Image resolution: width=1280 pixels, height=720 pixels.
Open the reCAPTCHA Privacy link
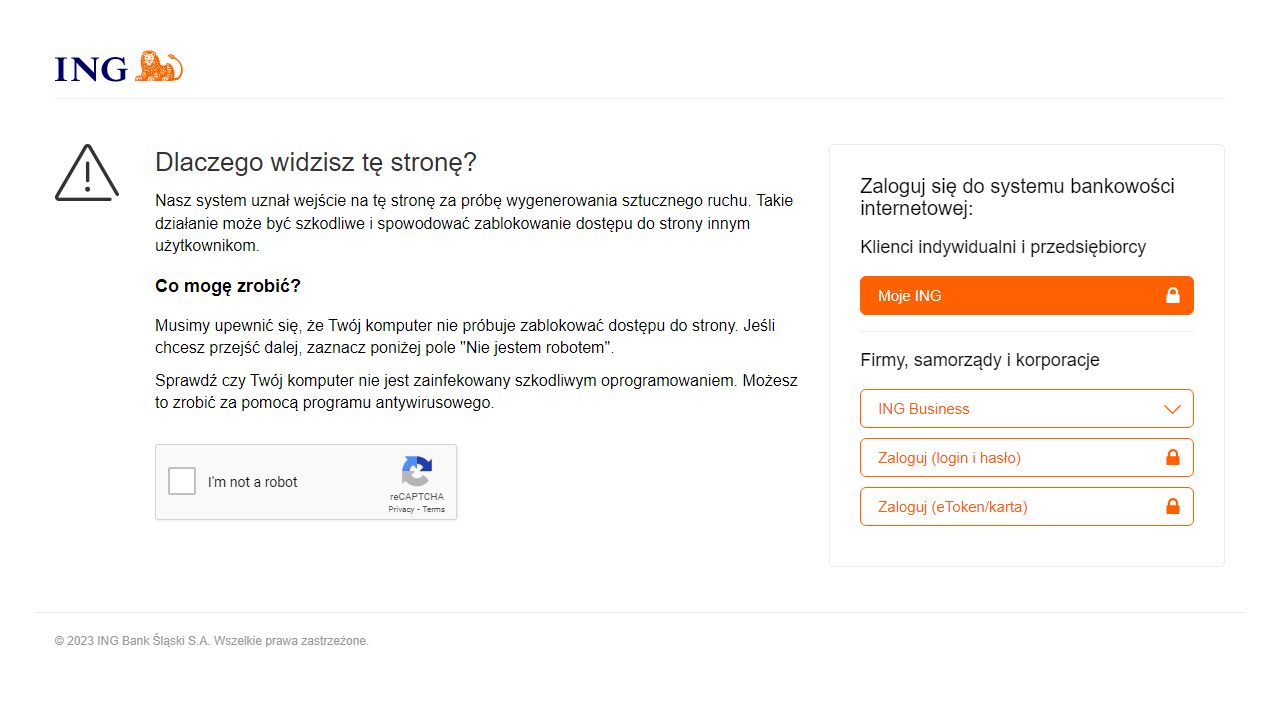(400, 509)
